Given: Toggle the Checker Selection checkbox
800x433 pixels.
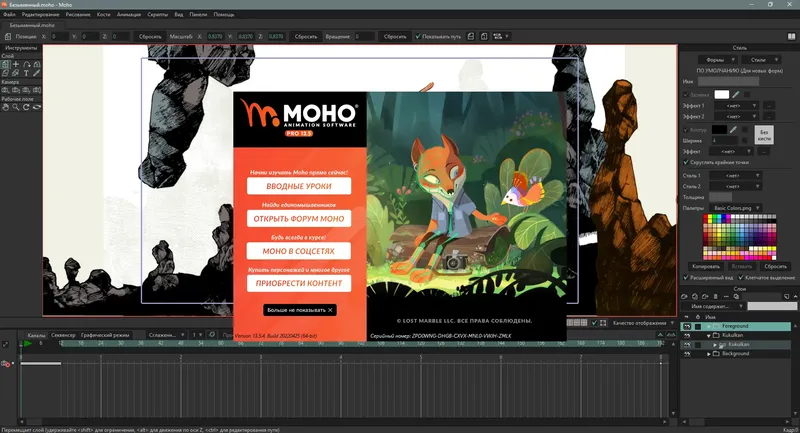Looking at the screenshot, I should (741, 277).
